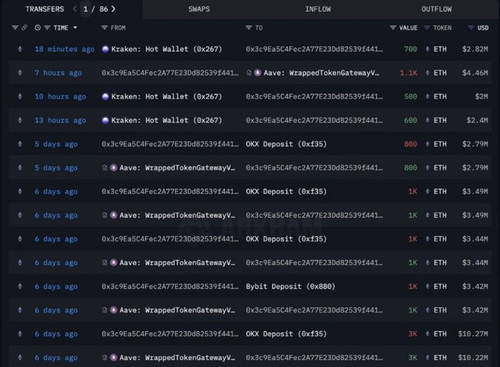The image size is (500, 367).
Task: Open Kraken: Hot Wallet in the 18 minutes ago row
Action: (166, 49)
